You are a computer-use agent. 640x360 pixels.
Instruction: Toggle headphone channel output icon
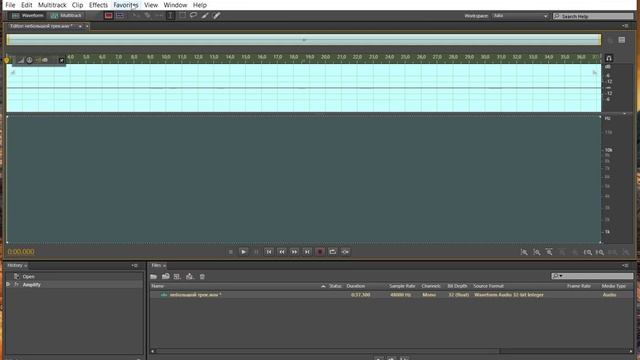(x=609, y=58)
